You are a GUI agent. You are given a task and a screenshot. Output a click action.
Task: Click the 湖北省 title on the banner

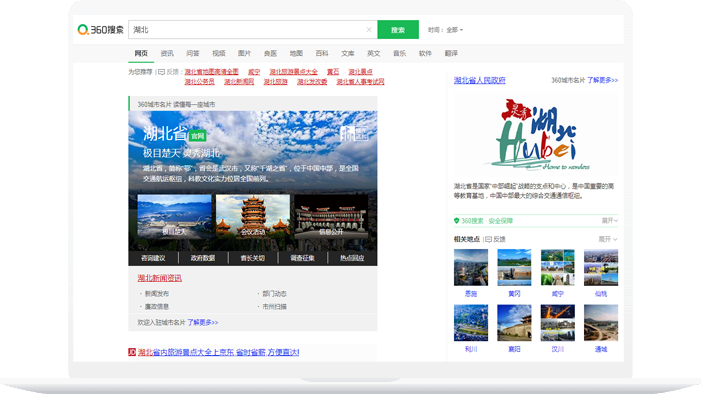[165, 134]
